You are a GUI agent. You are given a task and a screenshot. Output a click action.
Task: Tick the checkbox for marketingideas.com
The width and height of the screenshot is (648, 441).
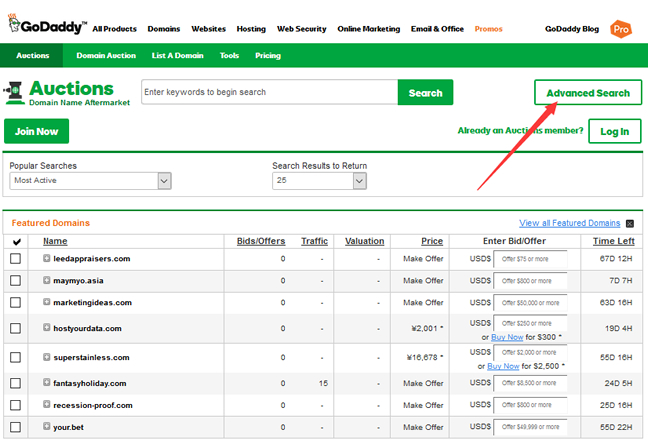point(15,303)
